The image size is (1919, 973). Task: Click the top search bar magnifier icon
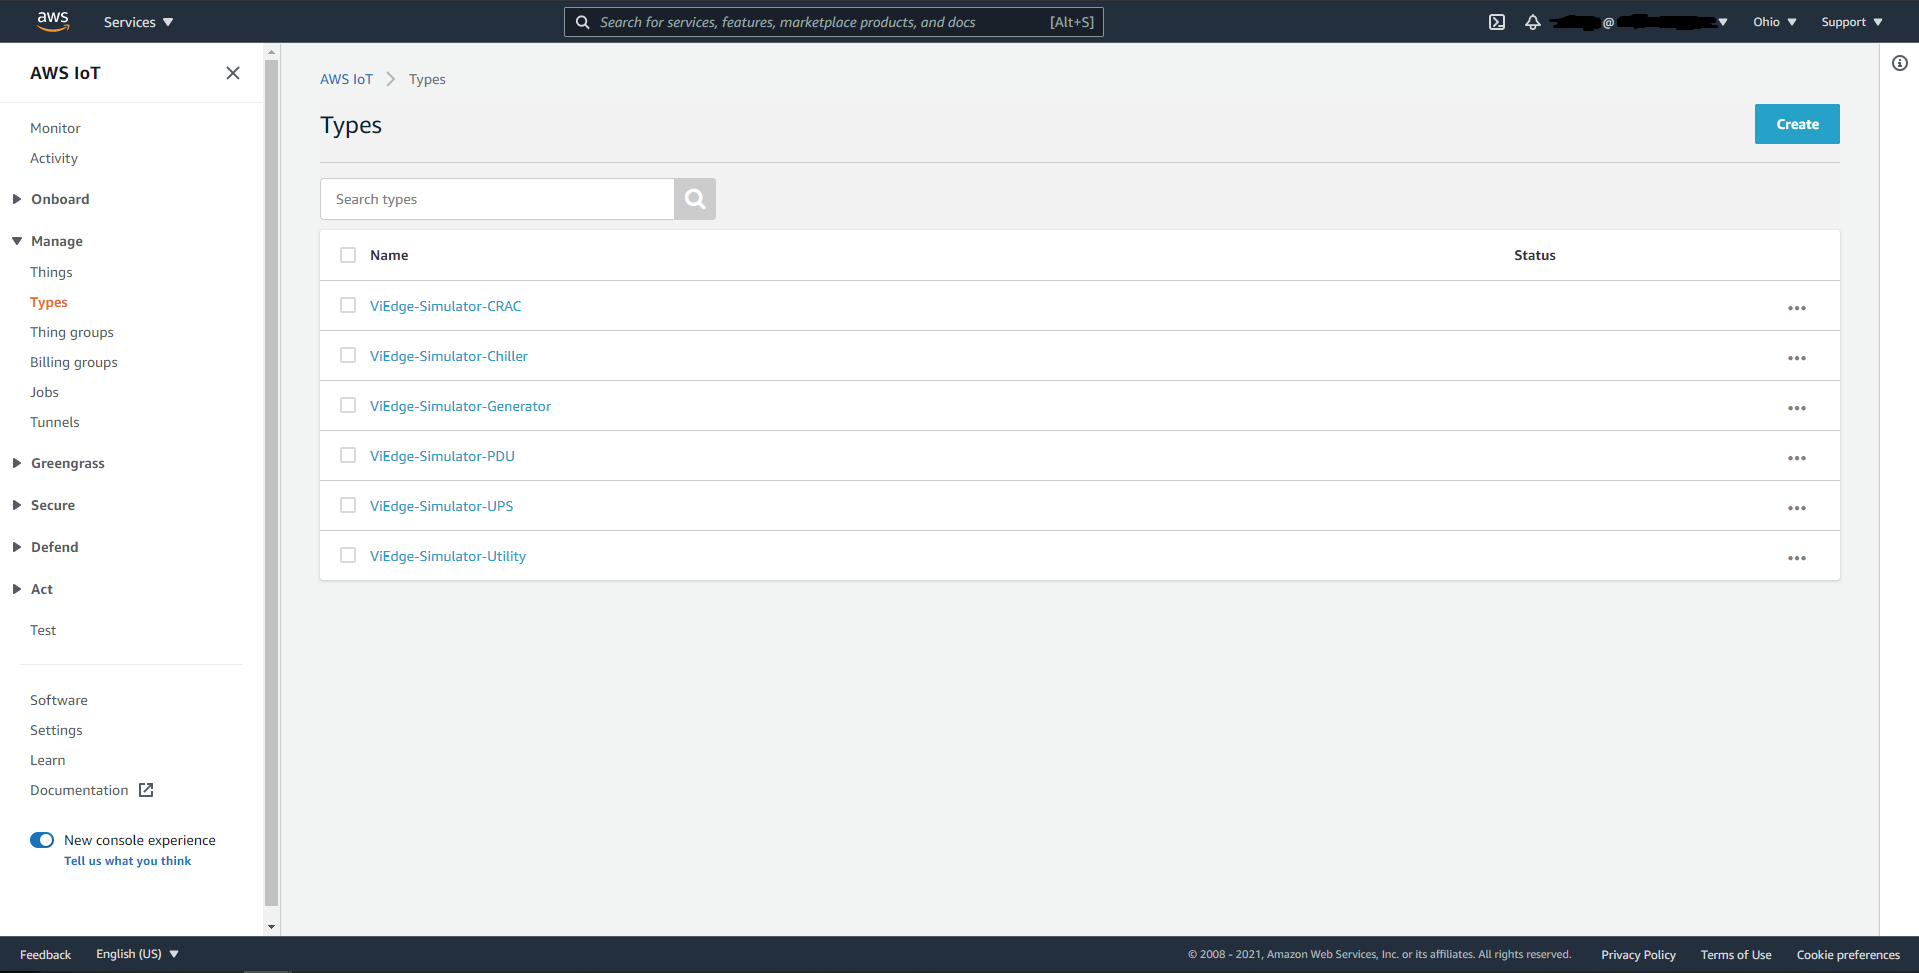pos(582,22)
